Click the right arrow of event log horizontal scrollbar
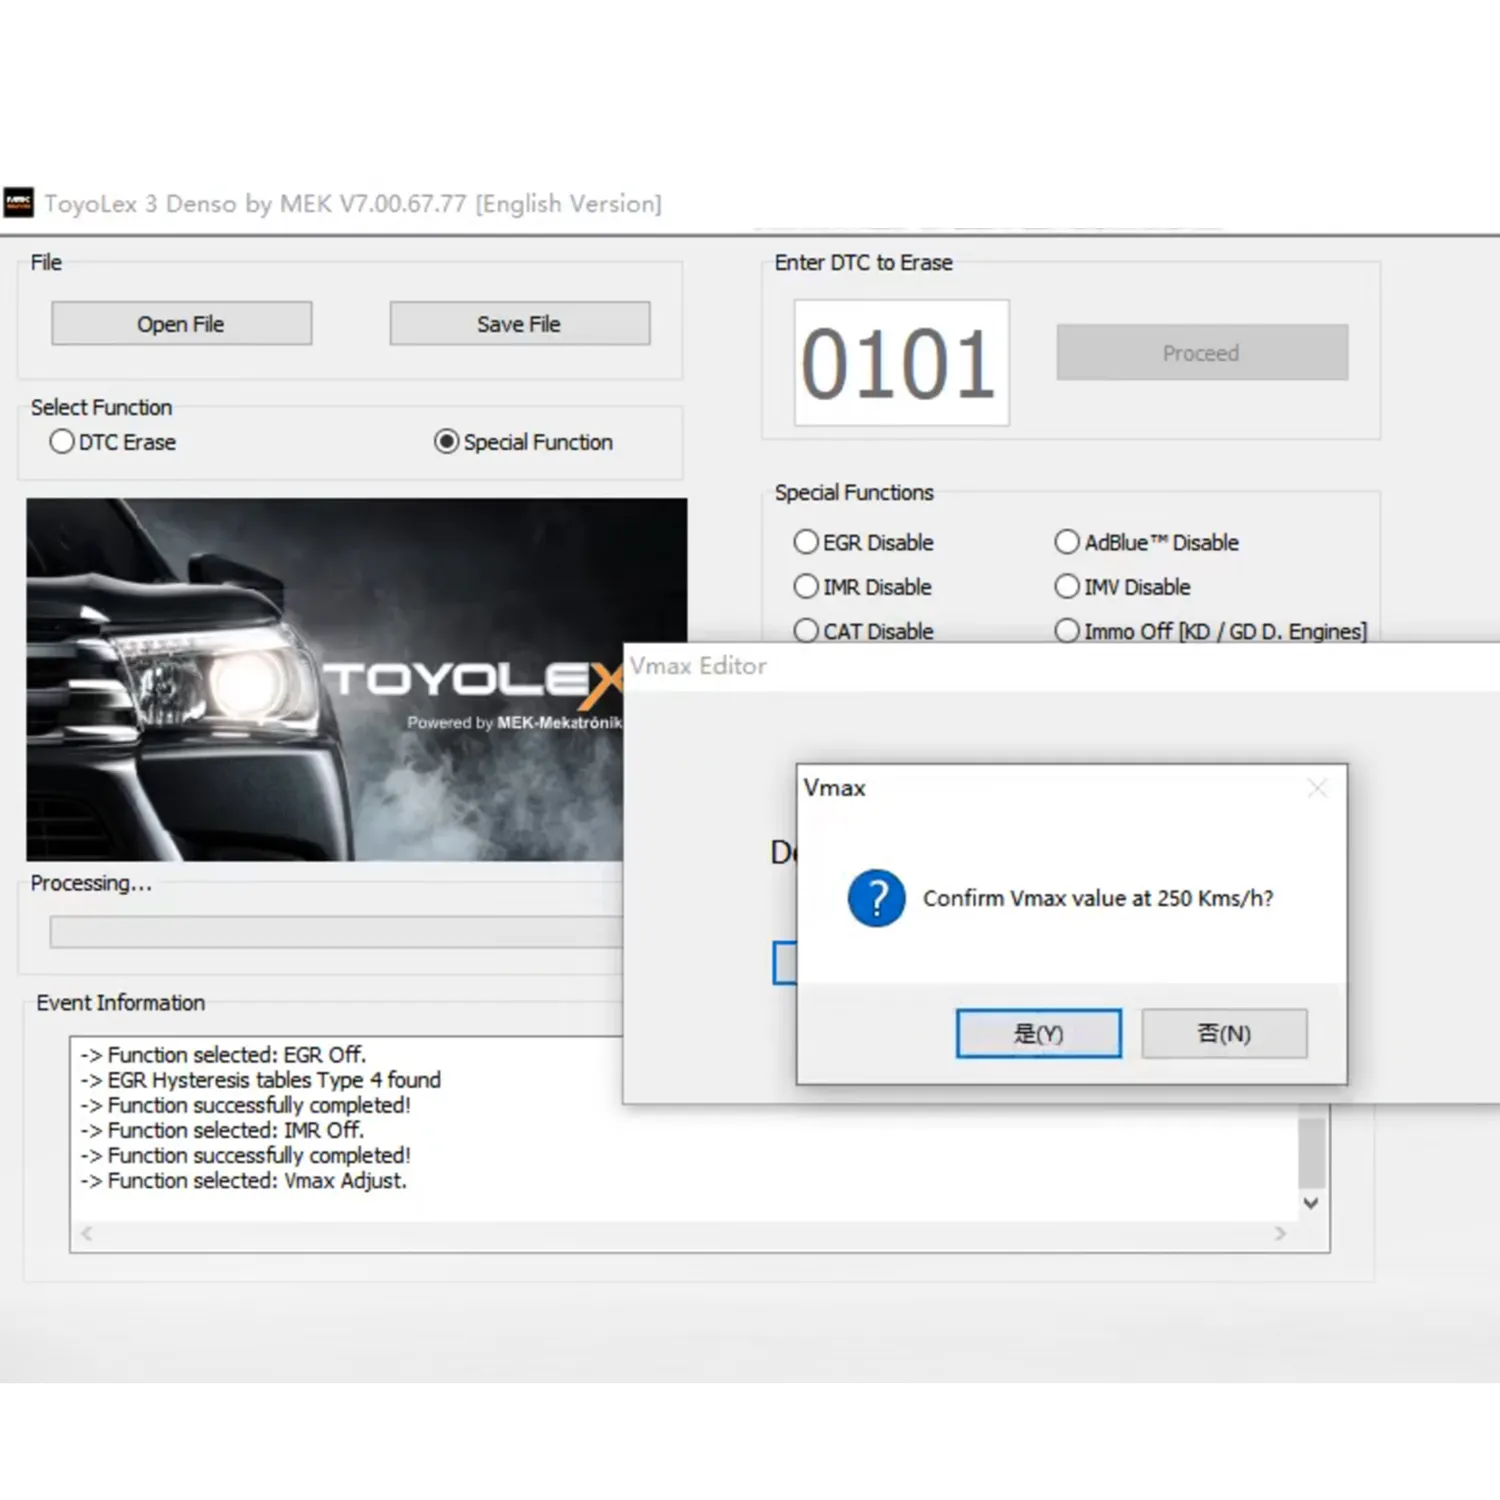The image size is (1500, 1500). coord(1280,1234)
